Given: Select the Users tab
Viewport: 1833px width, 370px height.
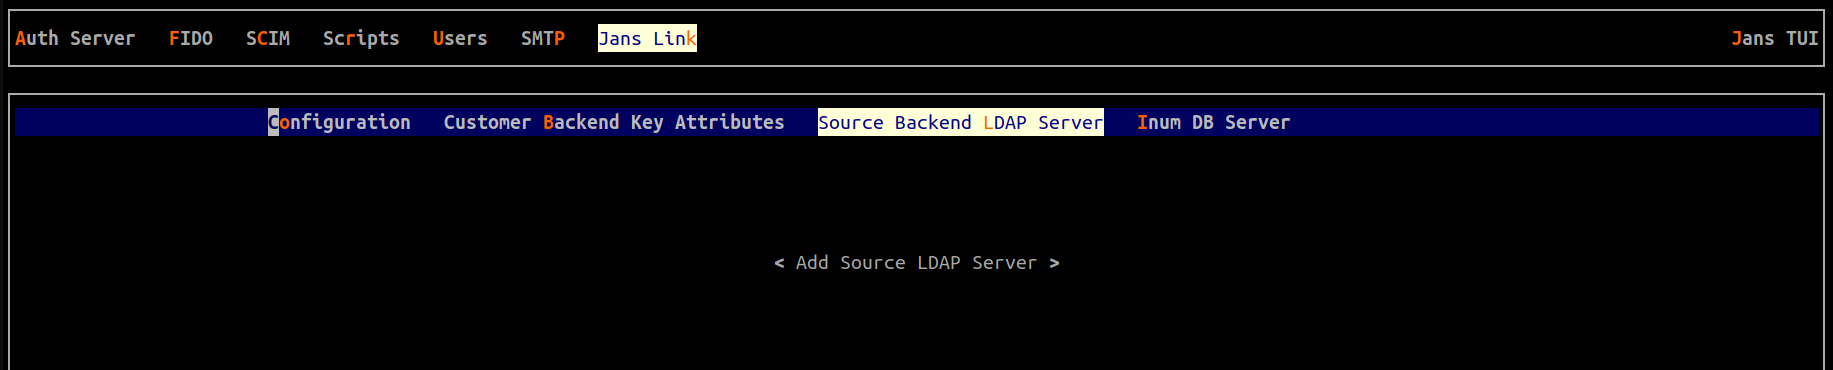Looking at the screenshot, I should pos(460,38).
